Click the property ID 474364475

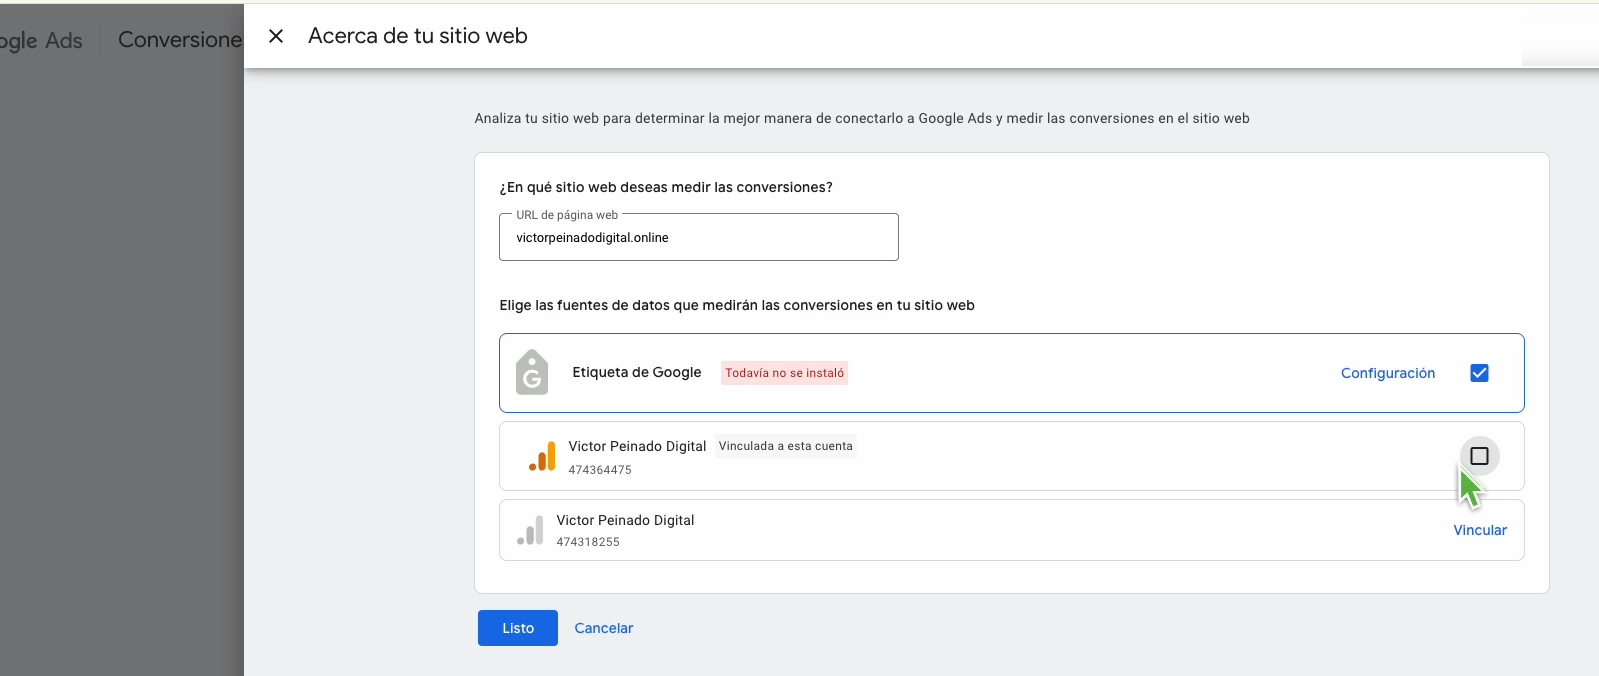tap(600, 470)
